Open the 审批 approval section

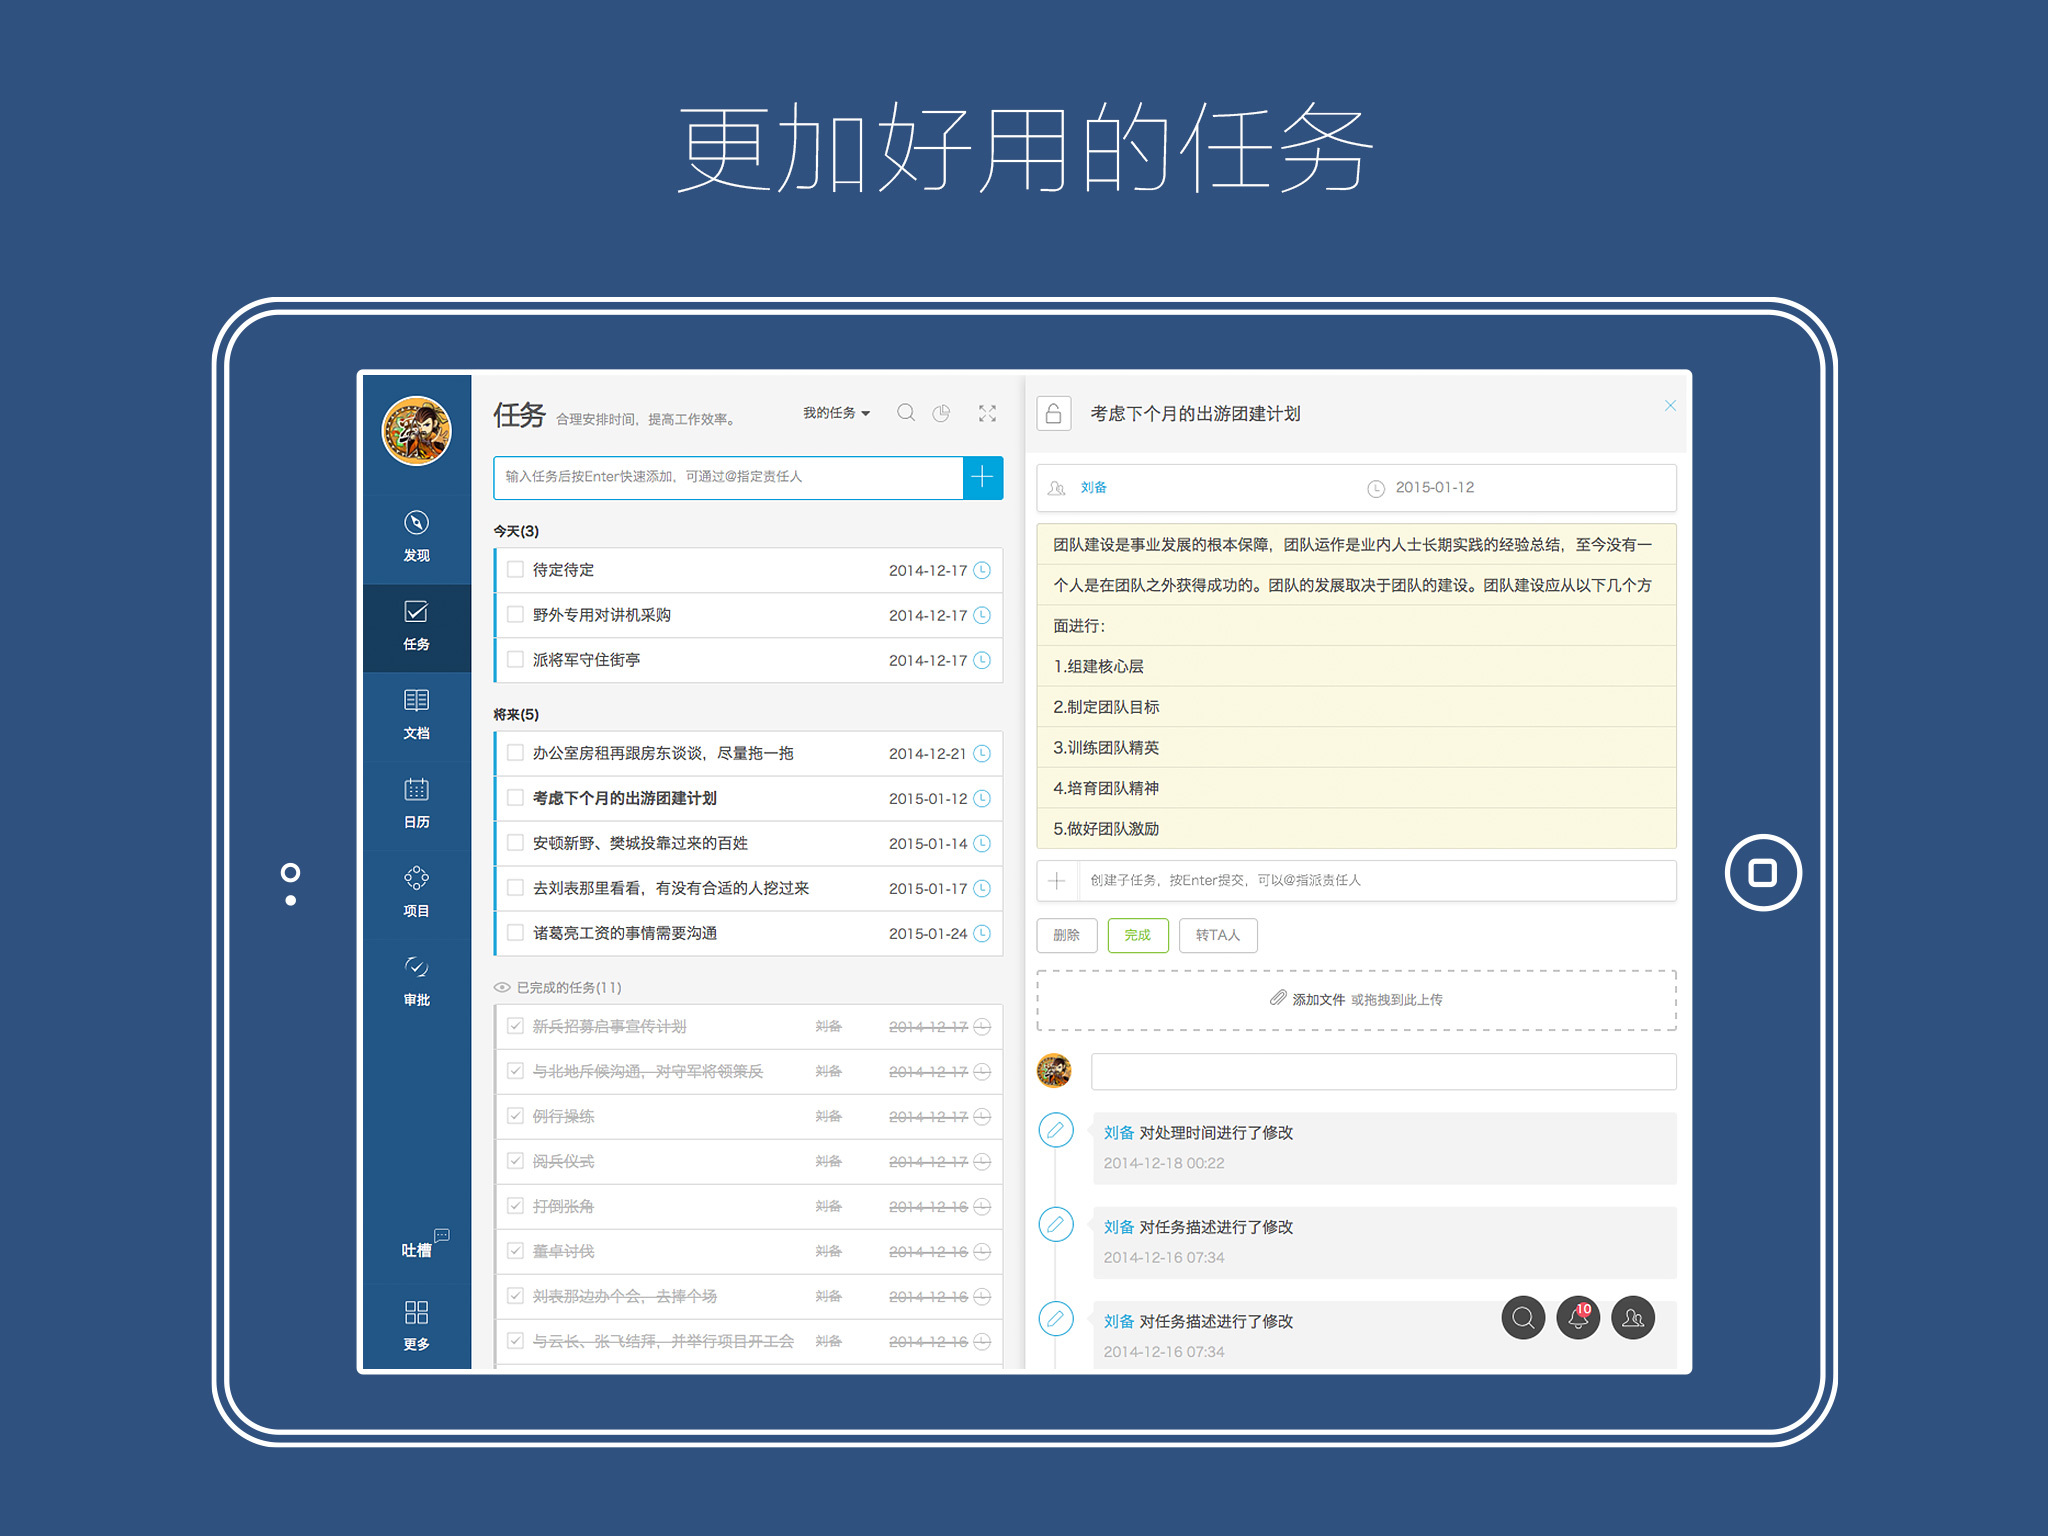tap(416, 981)
